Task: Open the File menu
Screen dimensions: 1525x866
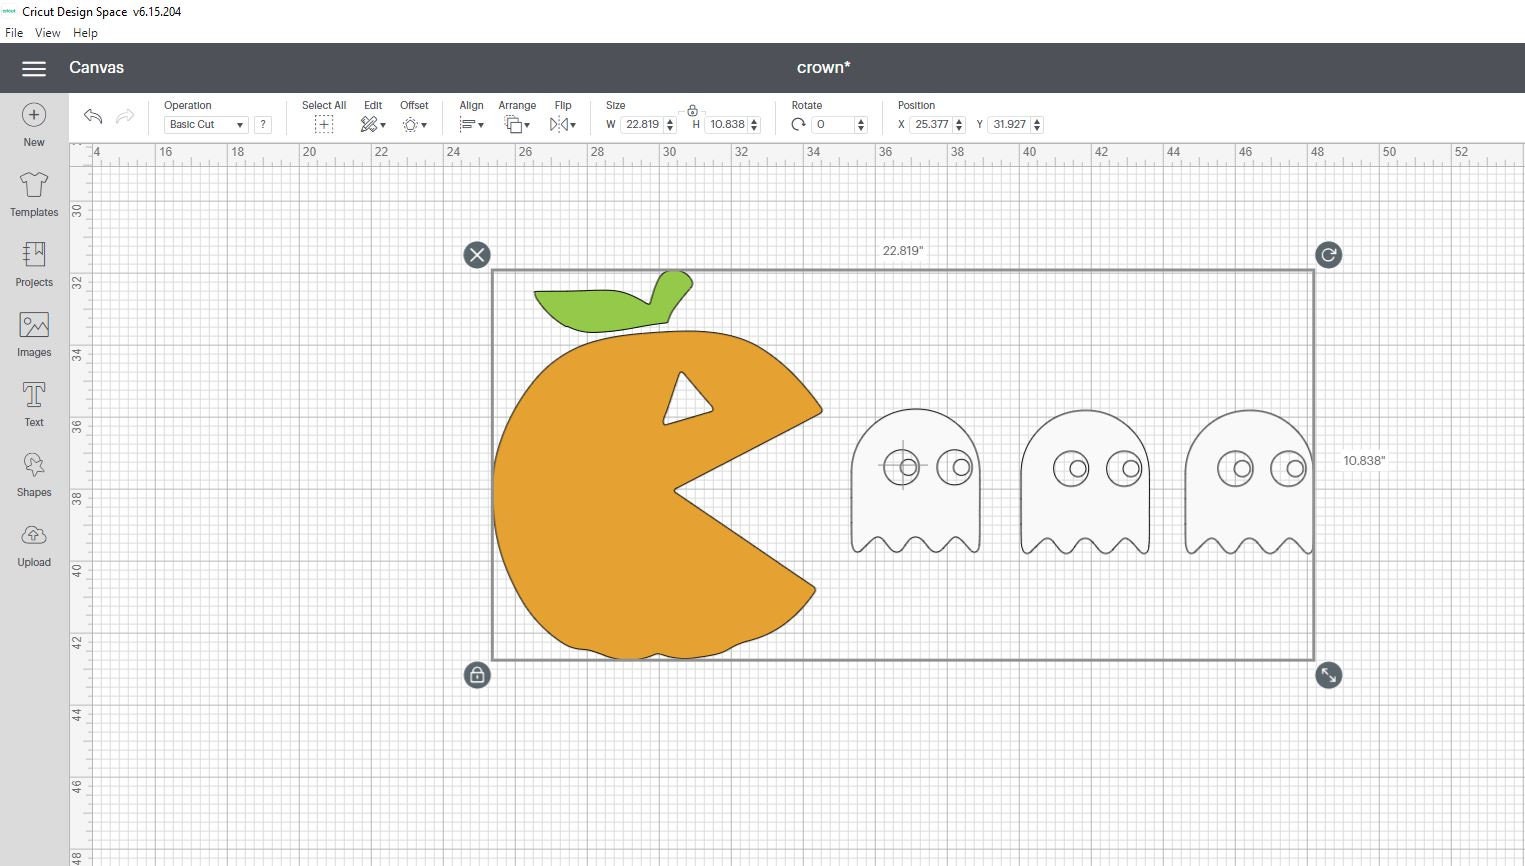Action: pos(14,32)
